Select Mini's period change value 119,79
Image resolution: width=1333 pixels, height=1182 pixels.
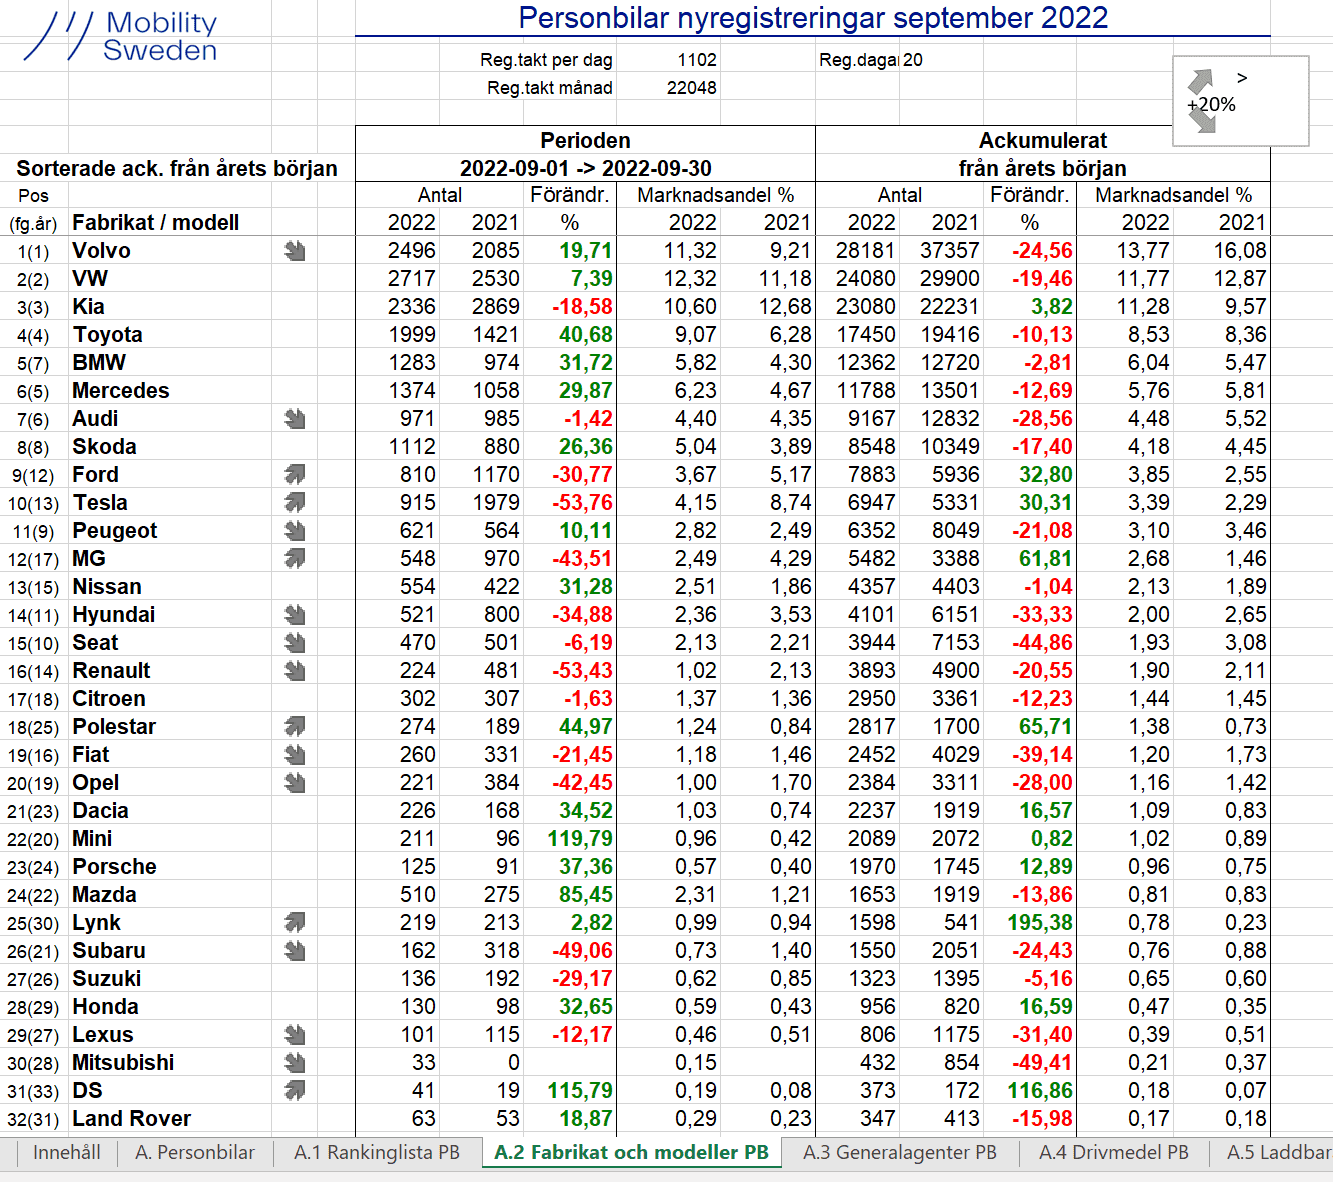pyautogui.click(x=581, y=839)
